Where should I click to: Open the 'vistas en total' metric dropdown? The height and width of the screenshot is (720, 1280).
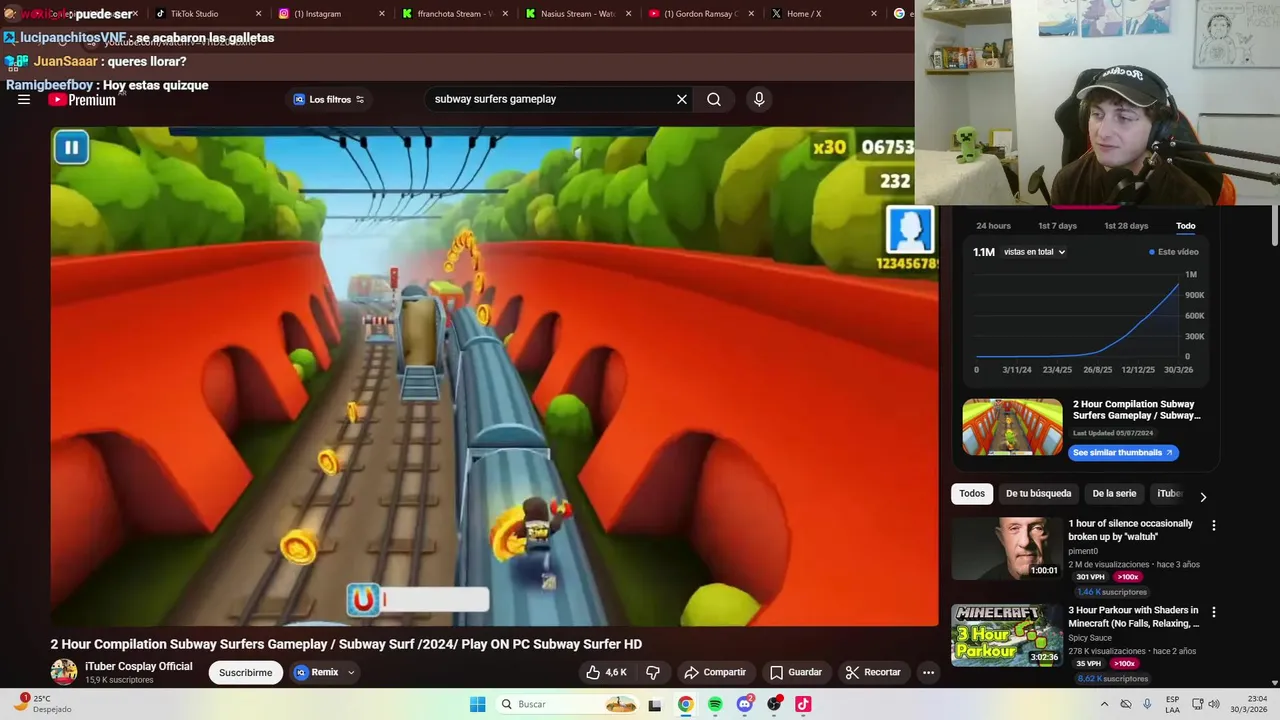pos(1034,252)
